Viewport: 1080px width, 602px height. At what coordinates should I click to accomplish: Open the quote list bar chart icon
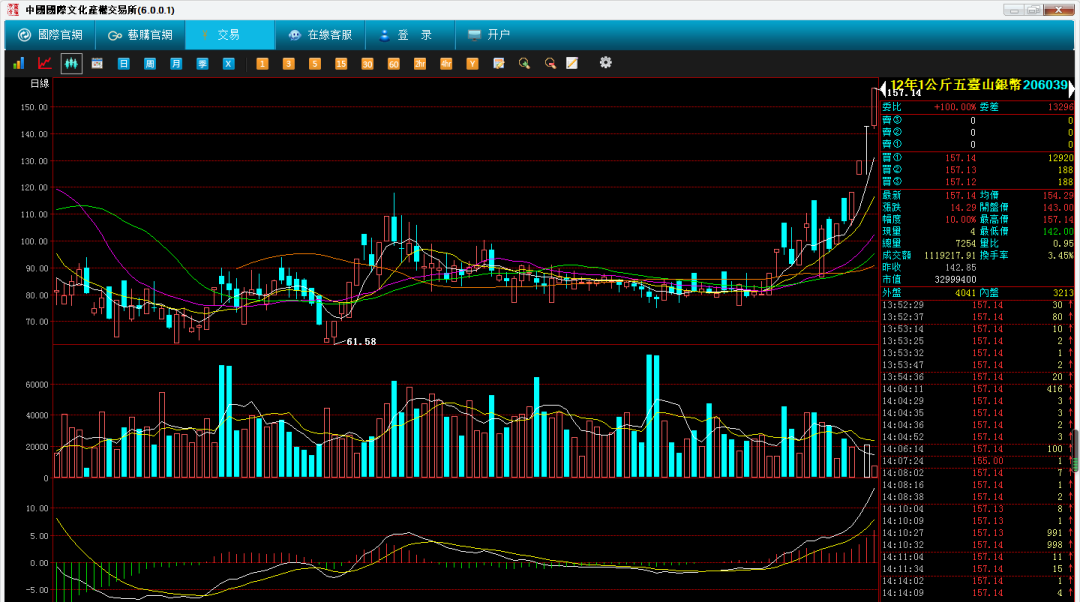[19, 63]
